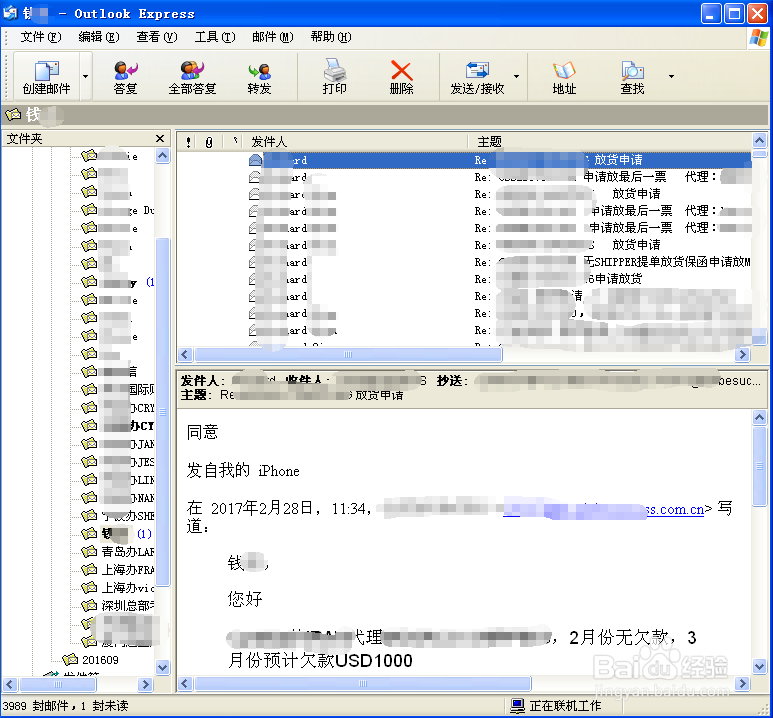Click the 正在联机工作 status bar icon
The height and width of the screenshot is (718, 773).
517,706
